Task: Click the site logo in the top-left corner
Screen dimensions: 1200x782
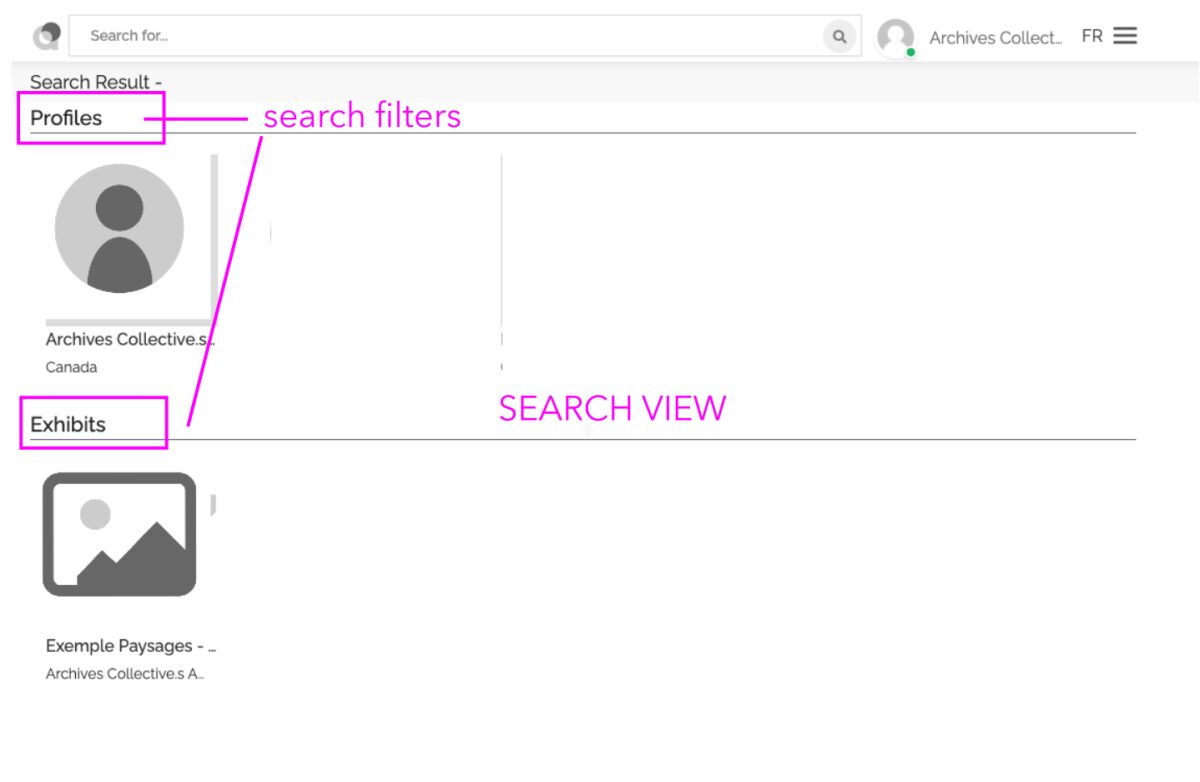Action: pyautogui.click(x=47, y=35)
